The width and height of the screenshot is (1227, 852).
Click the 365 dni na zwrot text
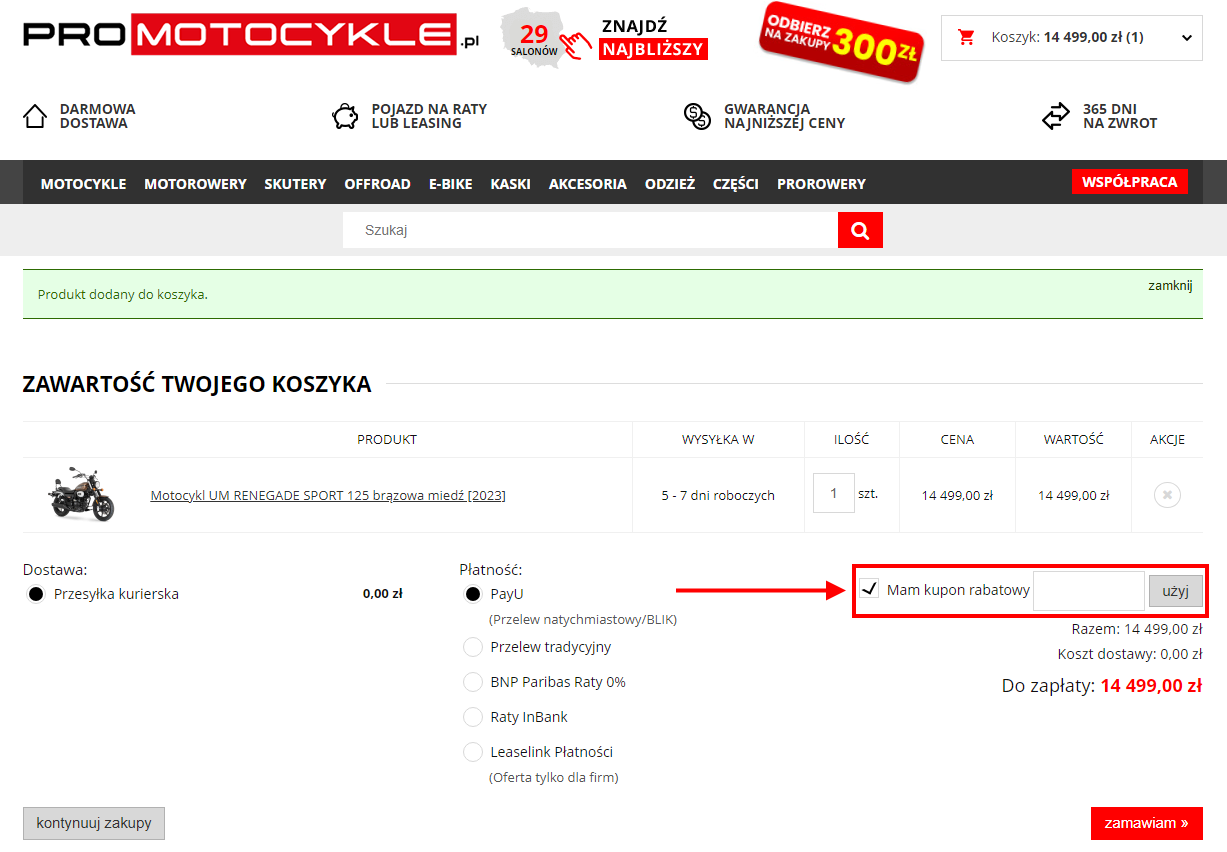[x=1120, y=116]
